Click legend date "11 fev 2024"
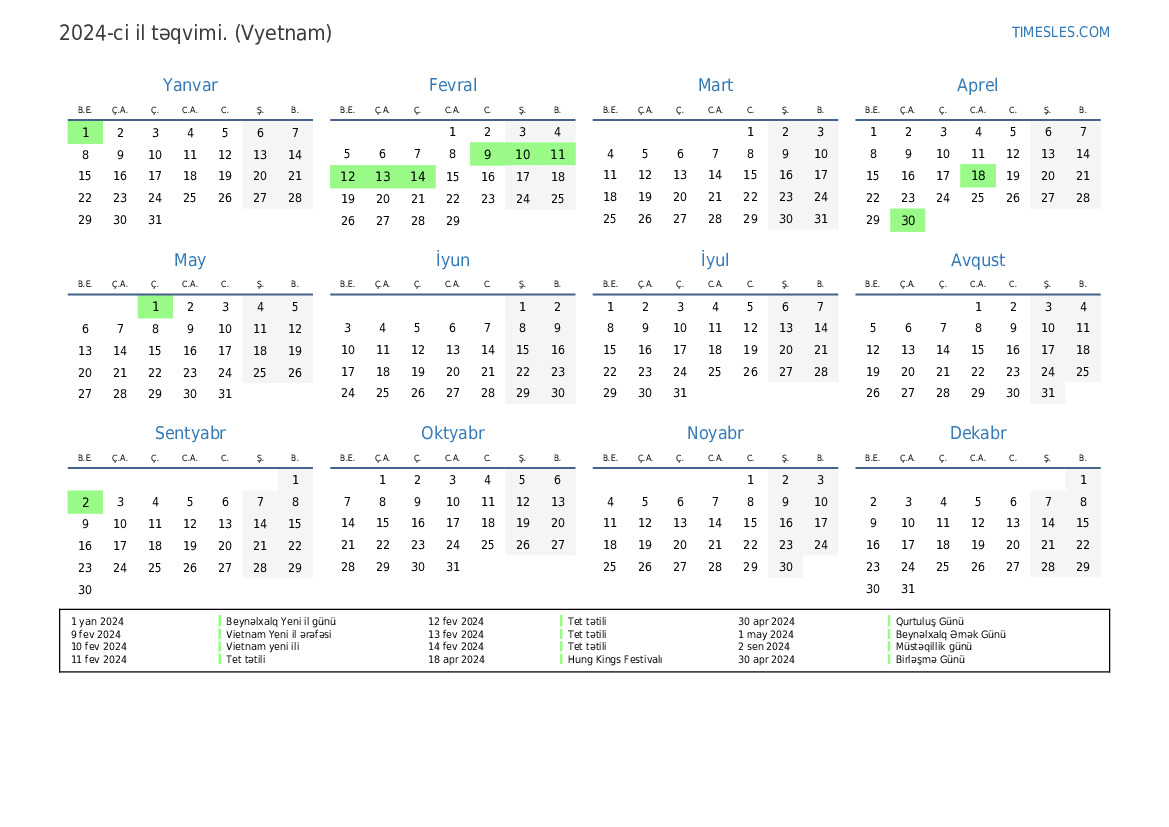The image size is (1169, 827). point(98,659)
